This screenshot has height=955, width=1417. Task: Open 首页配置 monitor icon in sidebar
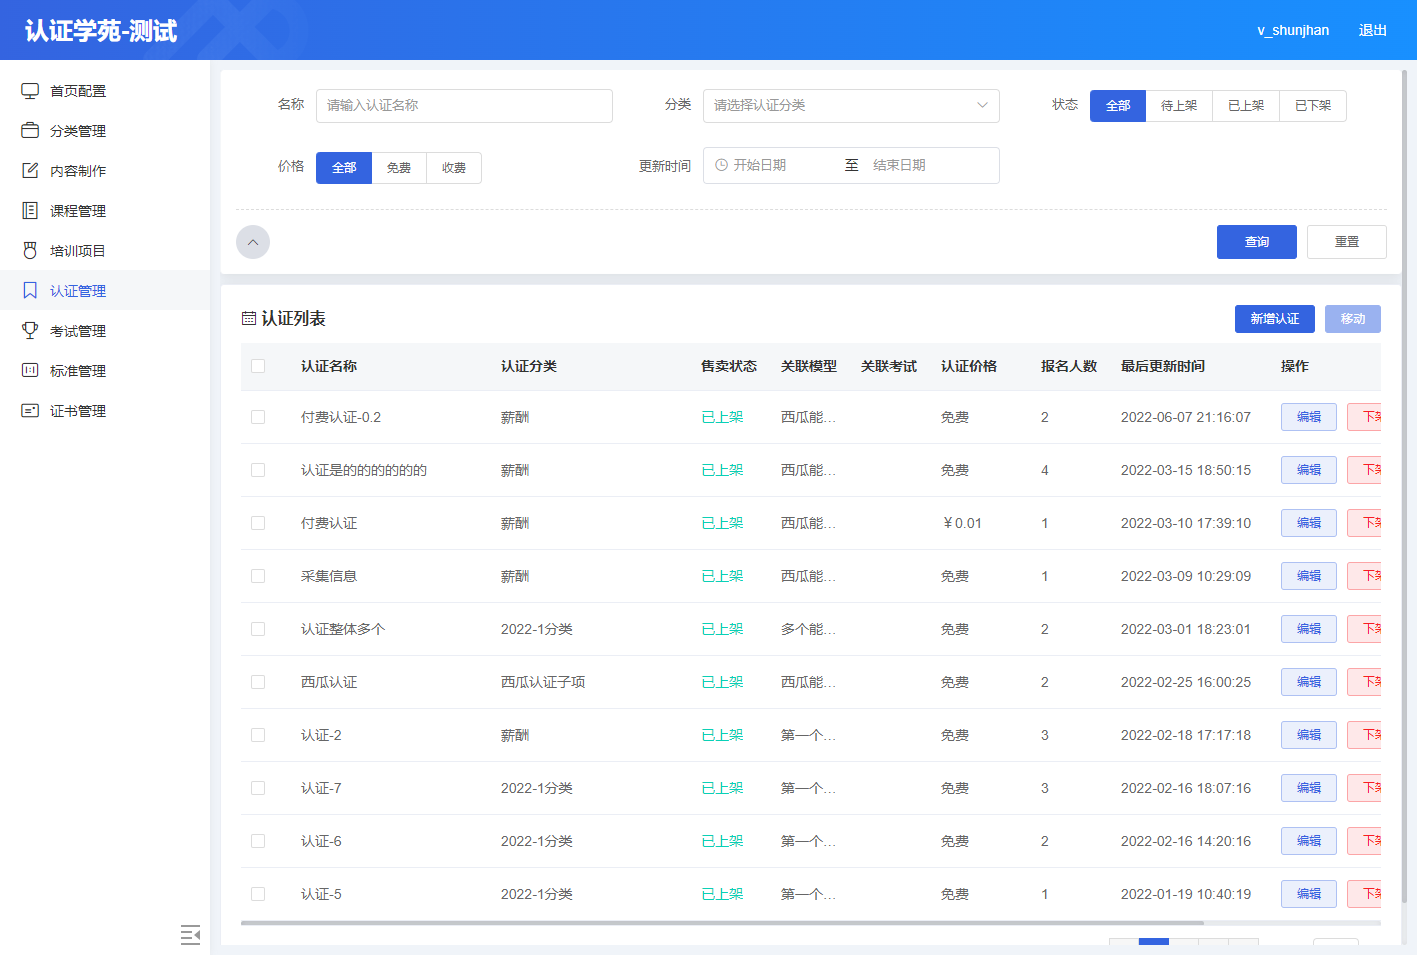pos(30,91)
